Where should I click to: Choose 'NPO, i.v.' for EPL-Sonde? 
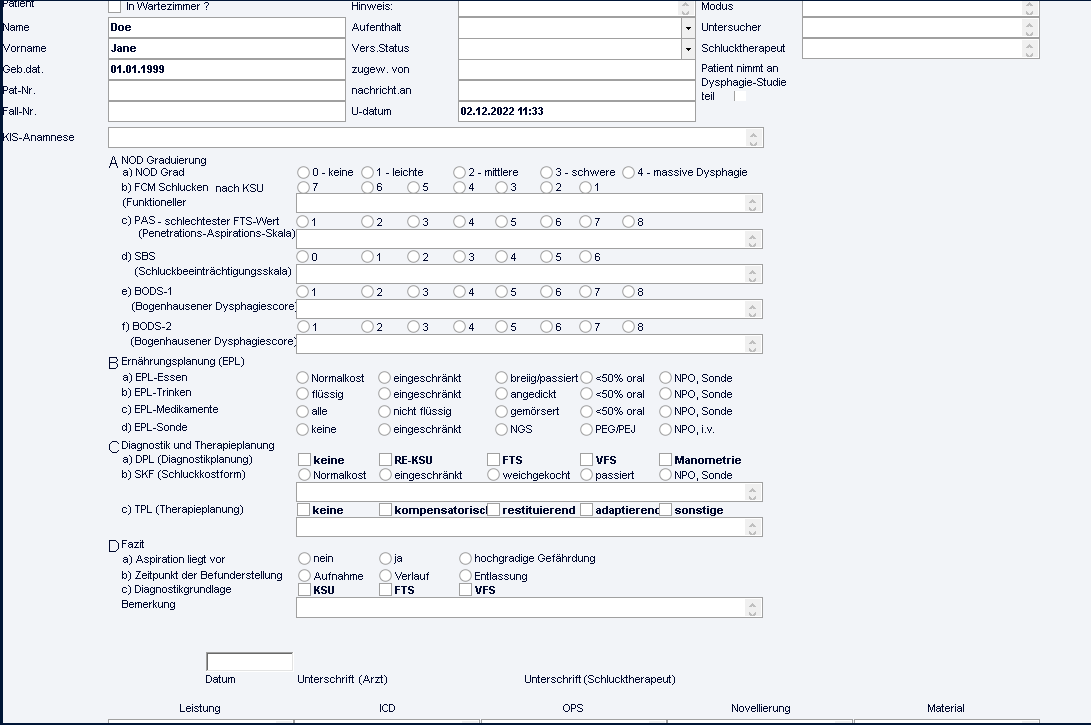coord(665,429)
